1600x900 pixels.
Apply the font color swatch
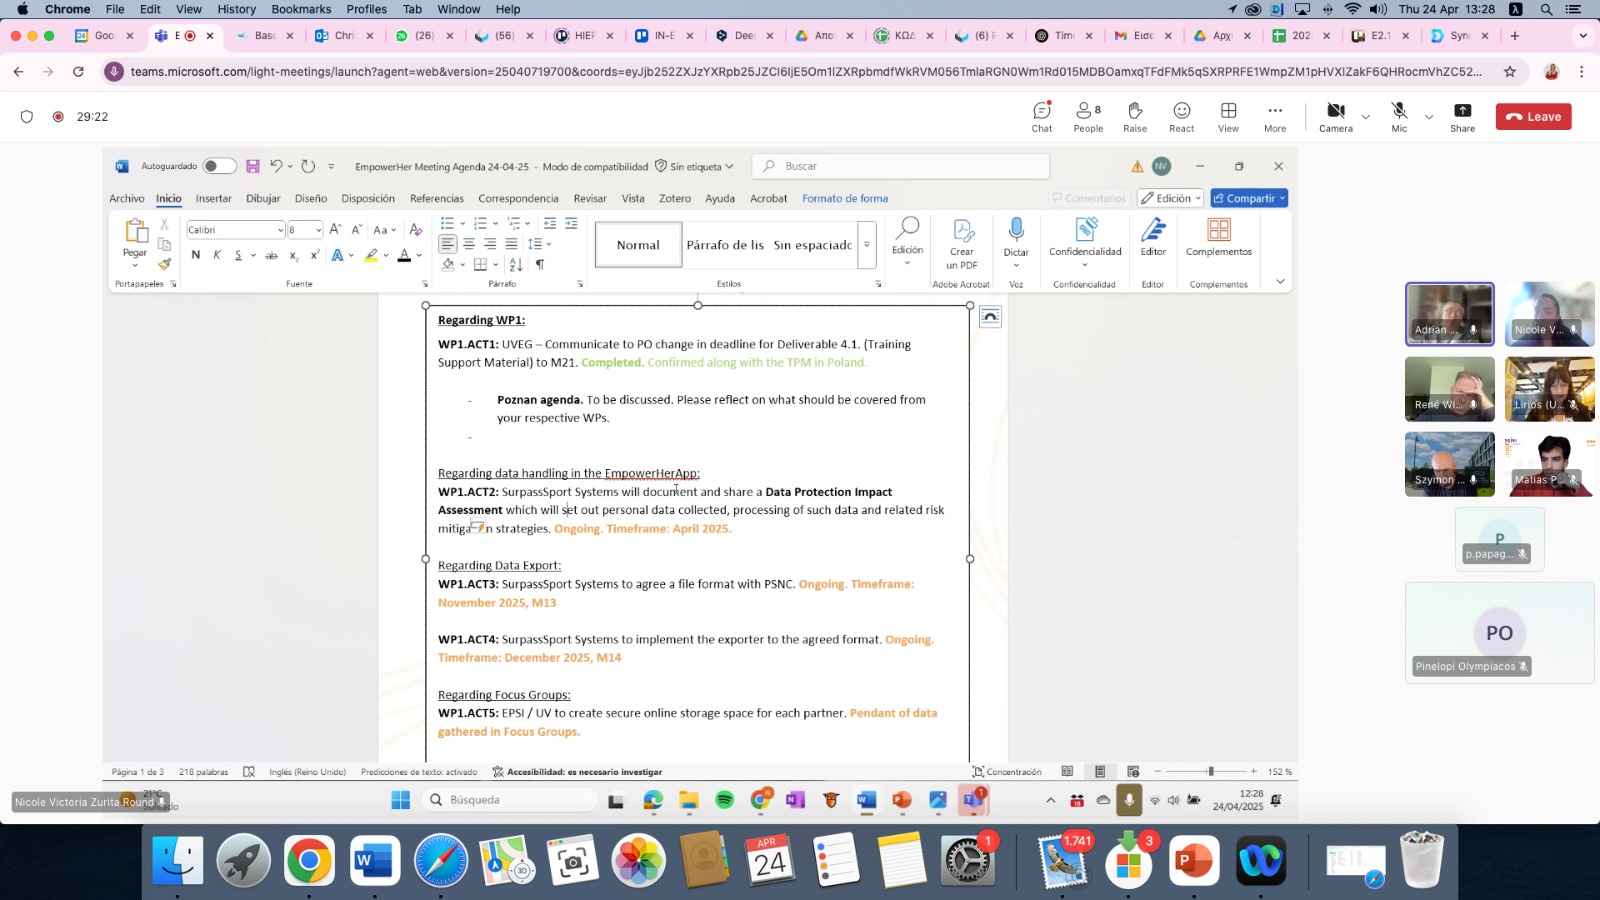point(404,255)
